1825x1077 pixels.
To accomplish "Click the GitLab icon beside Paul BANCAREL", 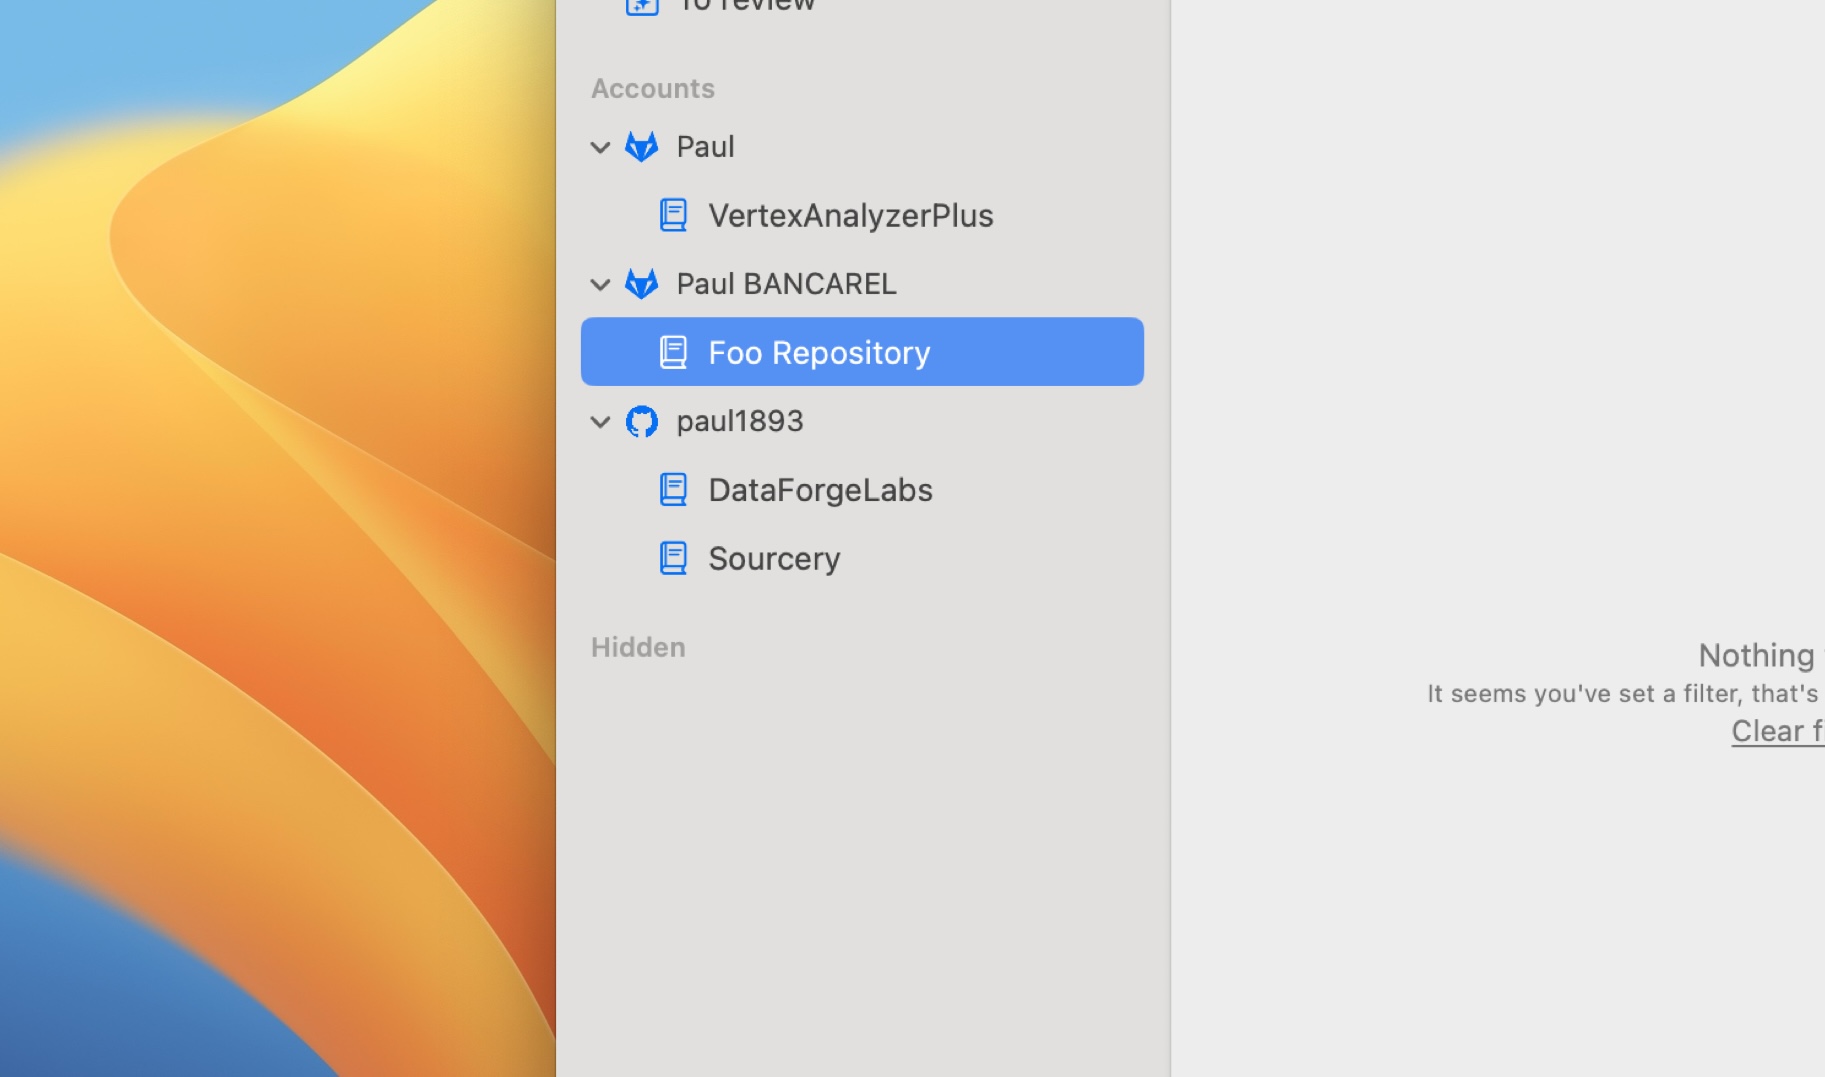I will pos(641,284).
